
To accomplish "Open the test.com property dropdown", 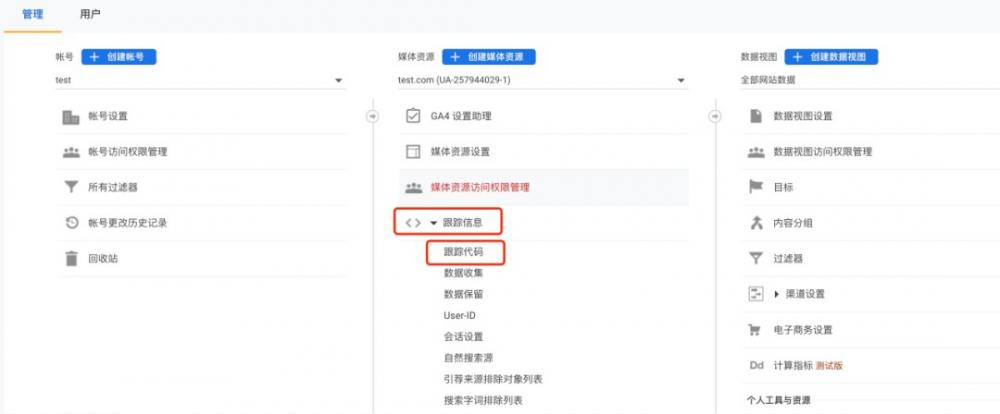I will click(543, 80).
